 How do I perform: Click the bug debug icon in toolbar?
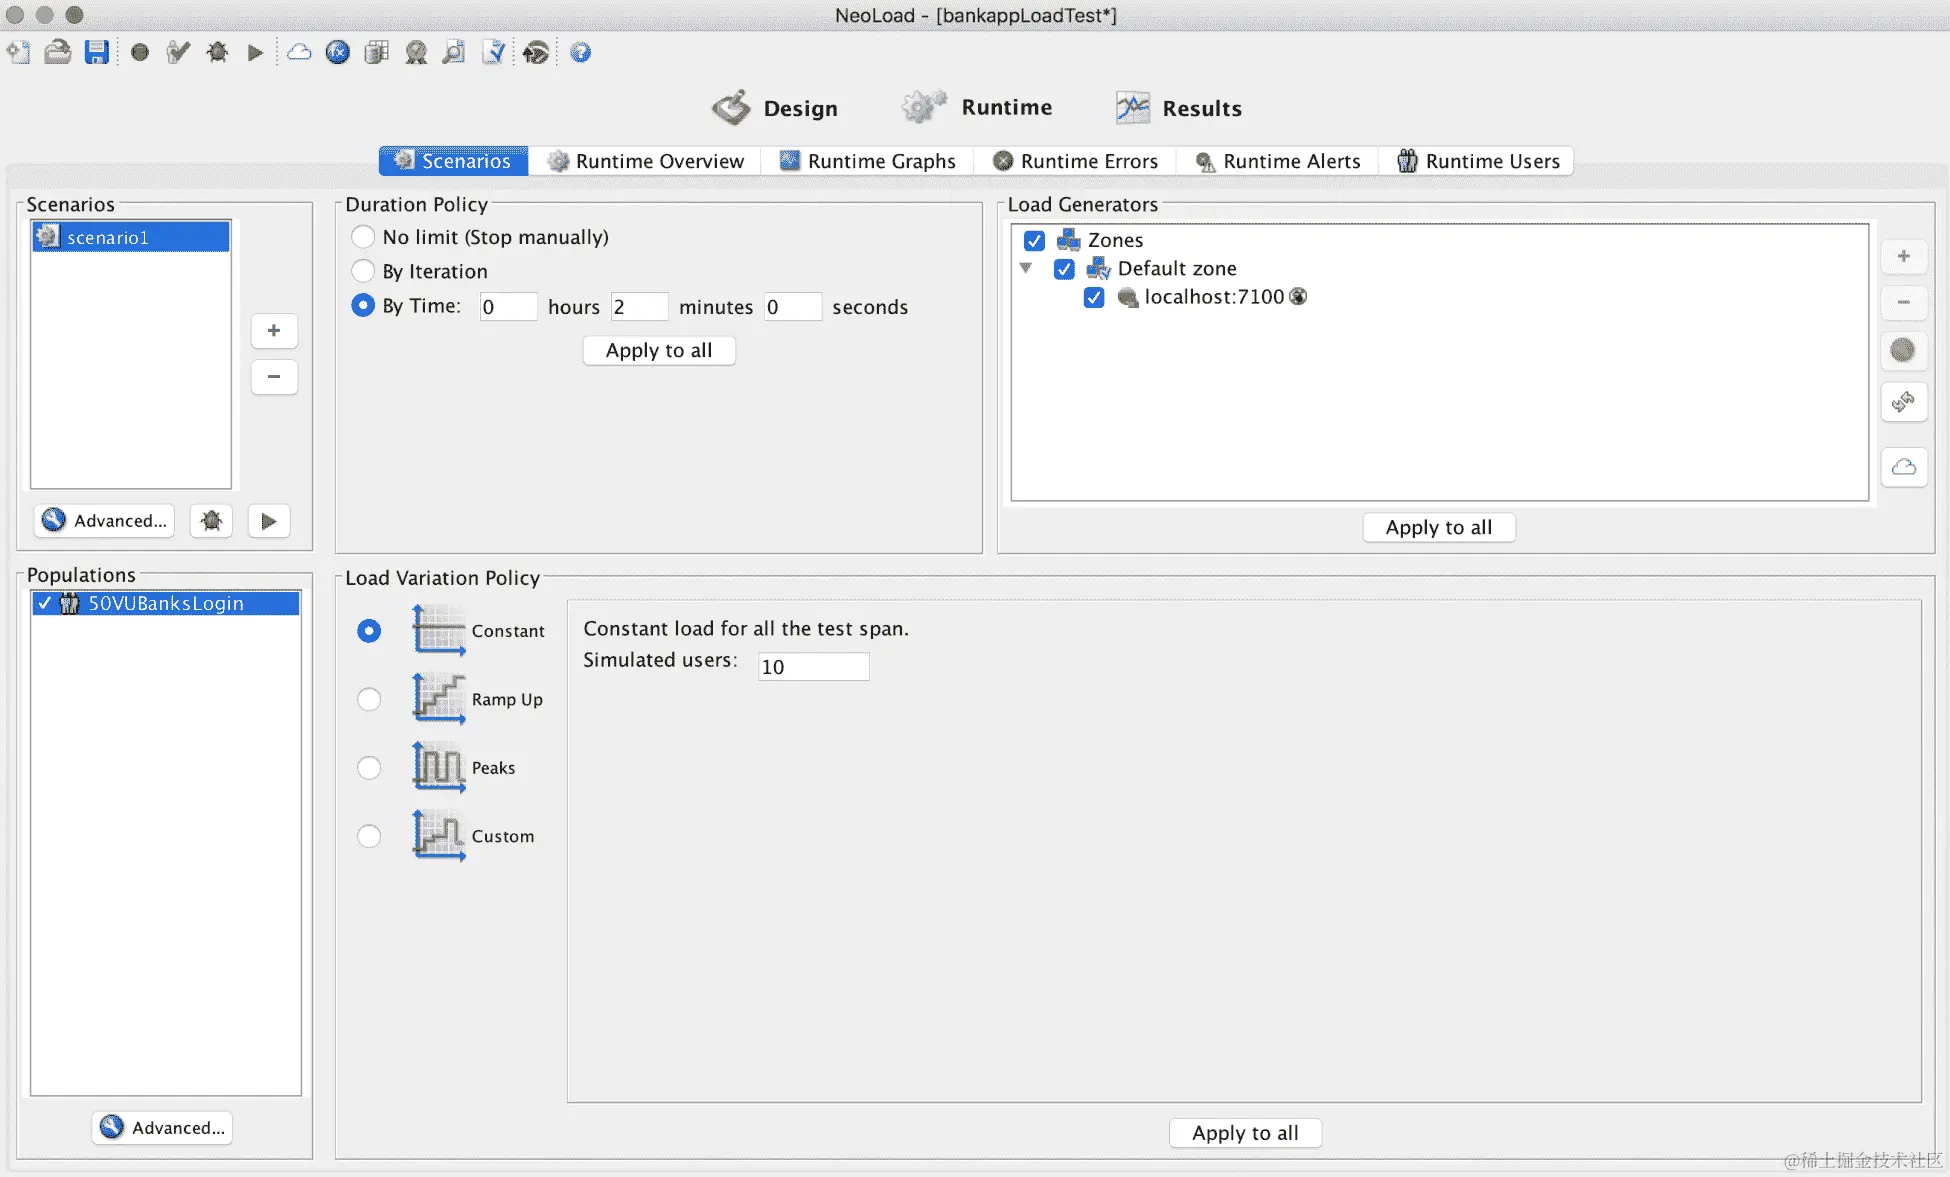pos(217,53)
